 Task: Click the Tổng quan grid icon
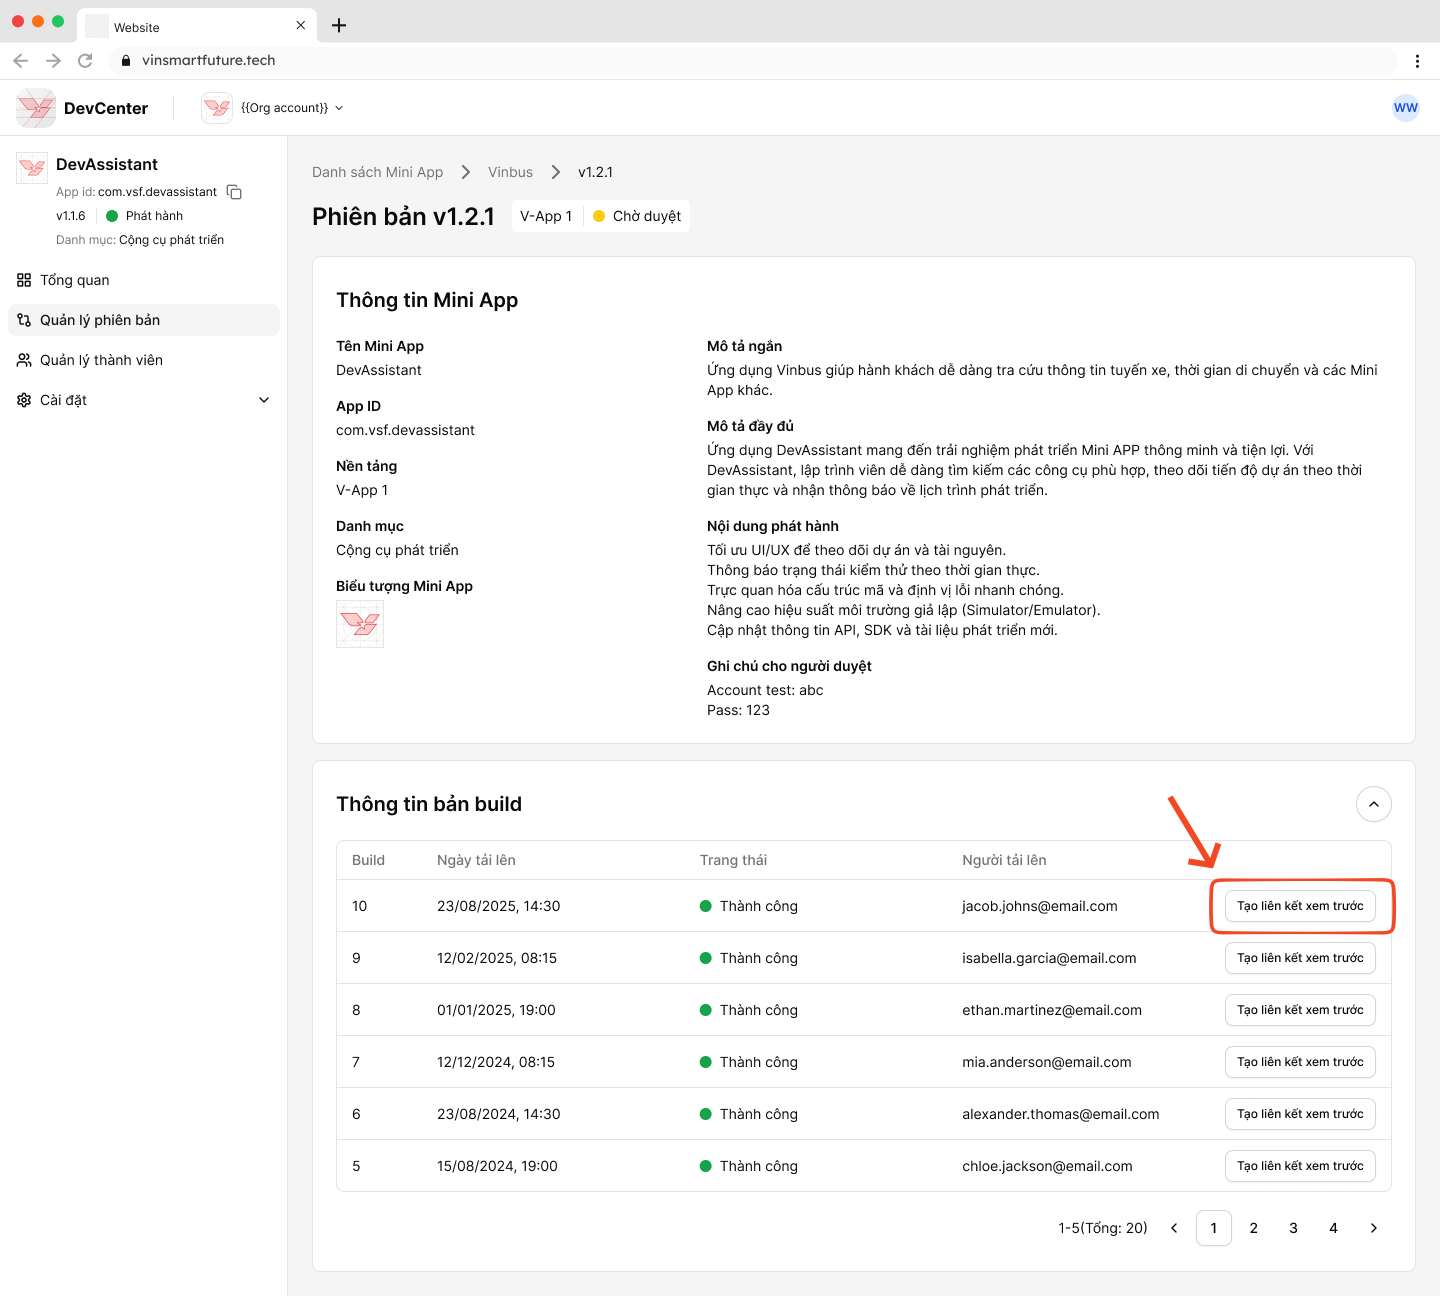tap(24, 280)
